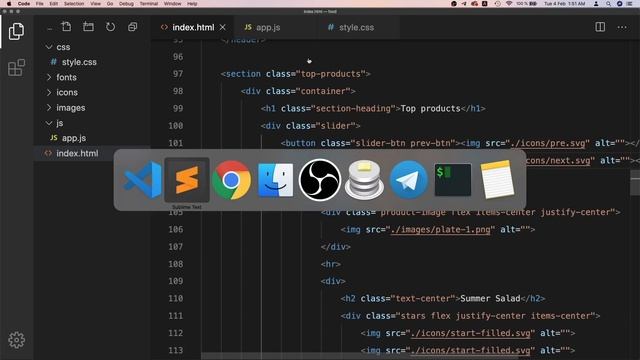Click the Refresh Explorer icon
Screen dimensions: 640x360
(110, 27)
